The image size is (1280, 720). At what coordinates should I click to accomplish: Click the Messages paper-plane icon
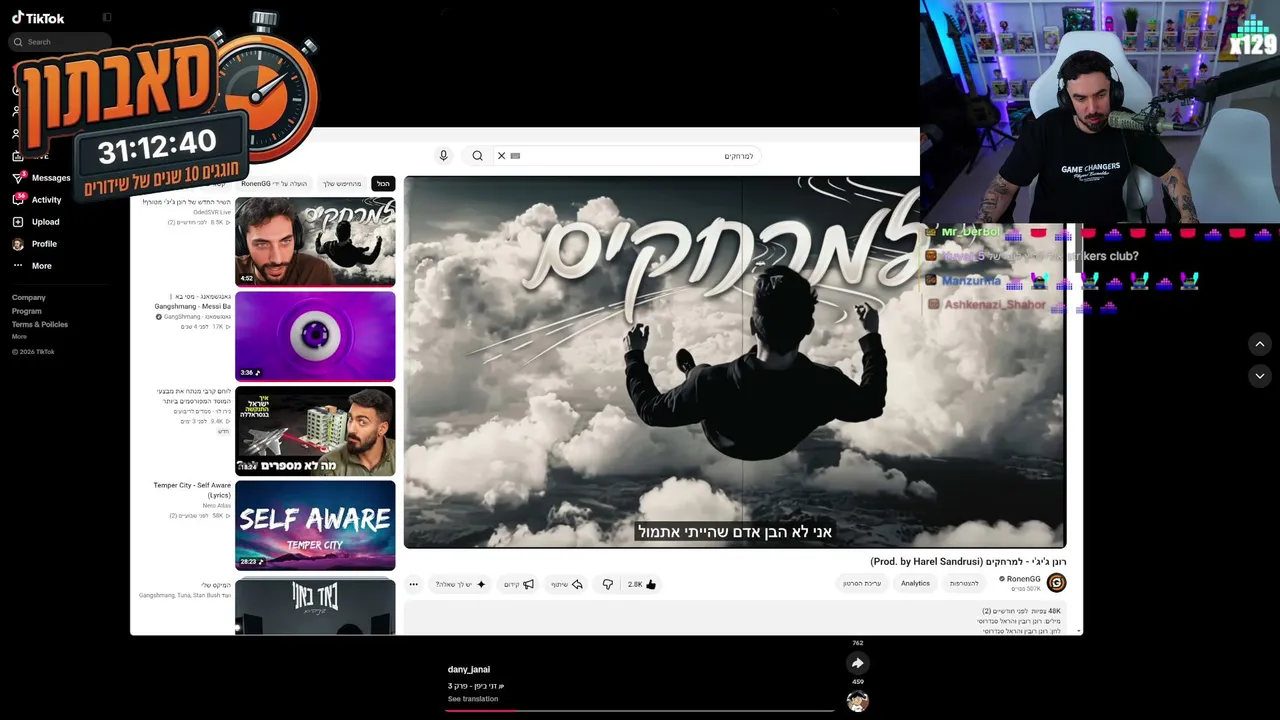coord(18,178)
